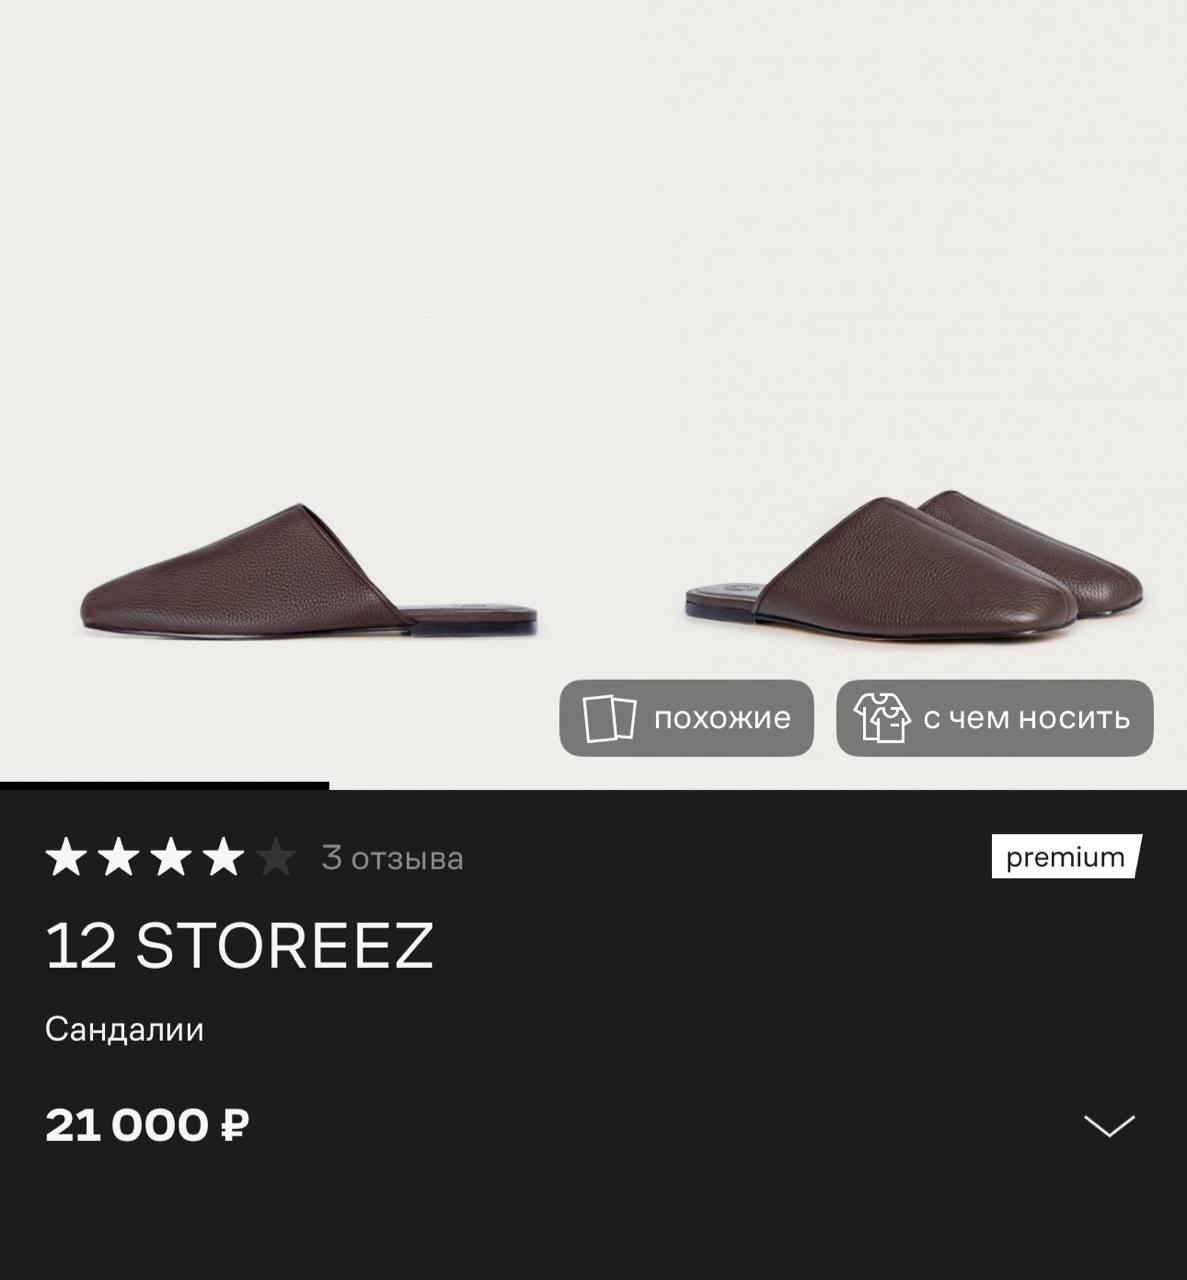1187x1280 pixels.
Task: Tap the outfit icon for 'с чем носить'
Action: coord(881,717)
